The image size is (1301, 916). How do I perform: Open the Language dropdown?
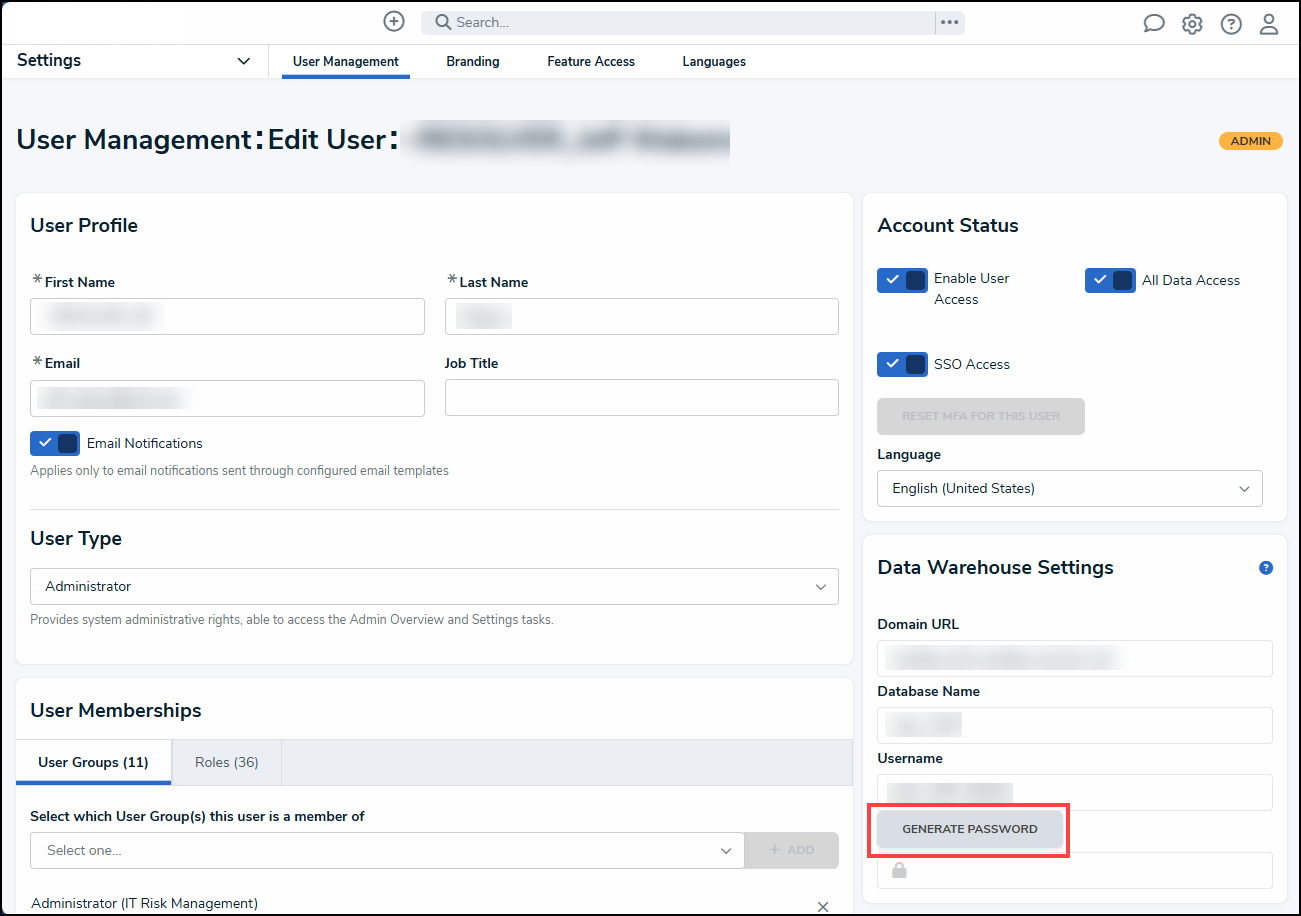[1070, 489]
